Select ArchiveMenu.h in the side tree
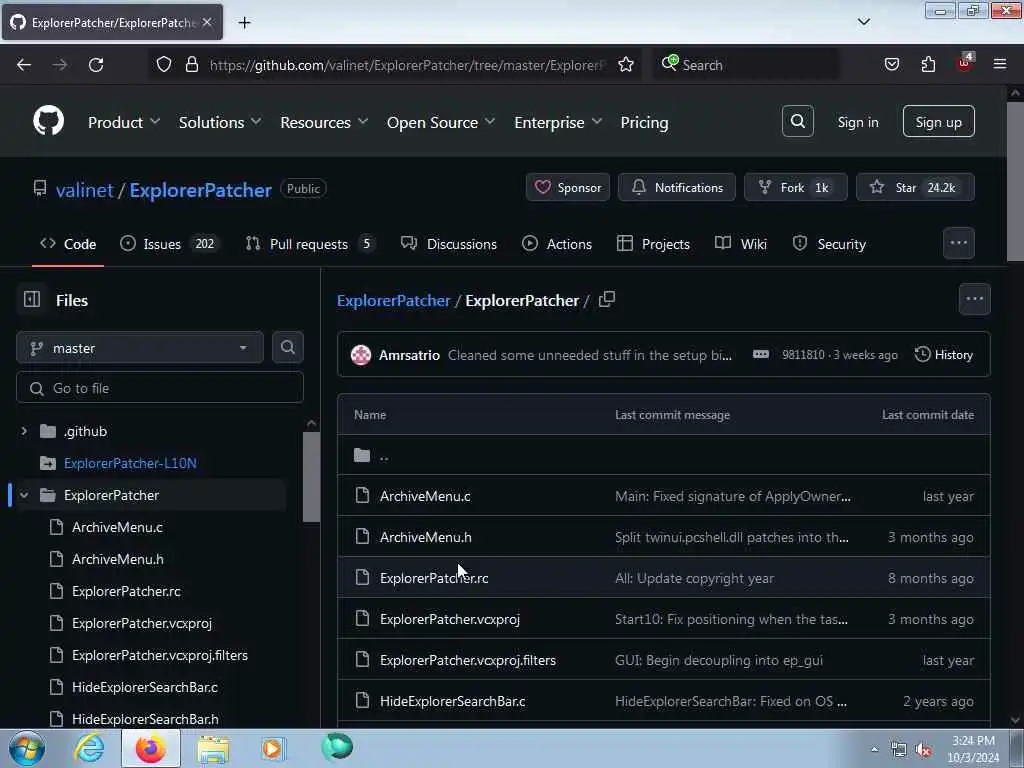Image resolution: width=1024 pixels, height=768 pixels. tap(118, 559)
